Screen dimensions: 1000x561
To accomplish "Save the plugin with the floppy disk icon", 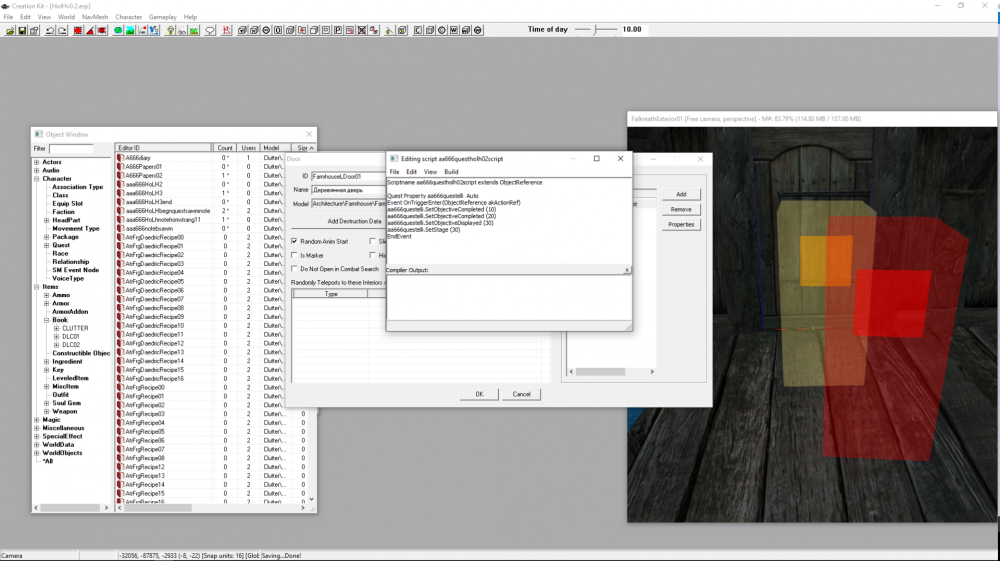I will click(x=22, y=30).
